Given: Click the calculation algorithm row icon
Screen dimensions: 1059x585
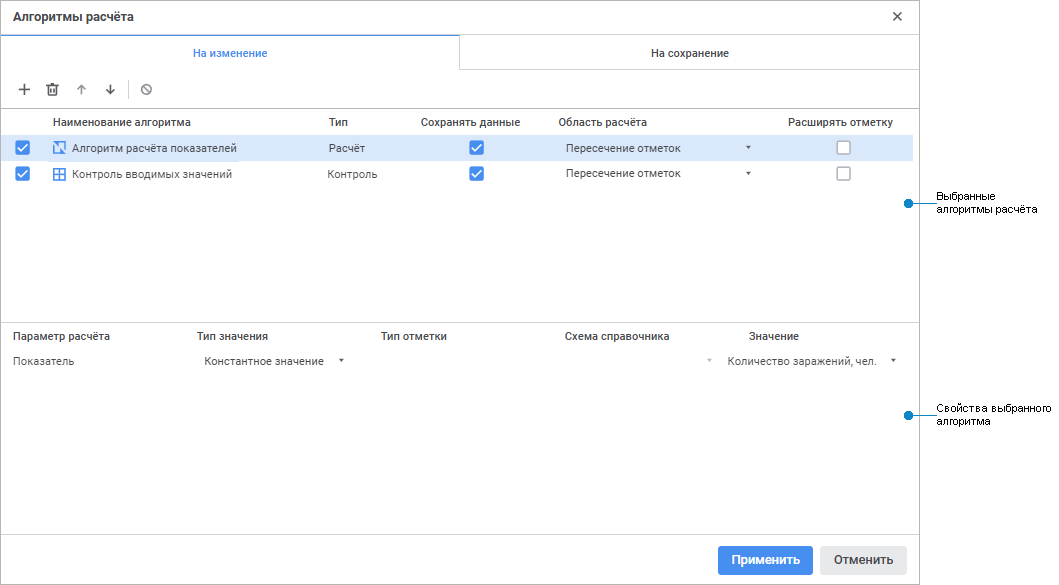Looking at the screenshot, I should 59,148.
